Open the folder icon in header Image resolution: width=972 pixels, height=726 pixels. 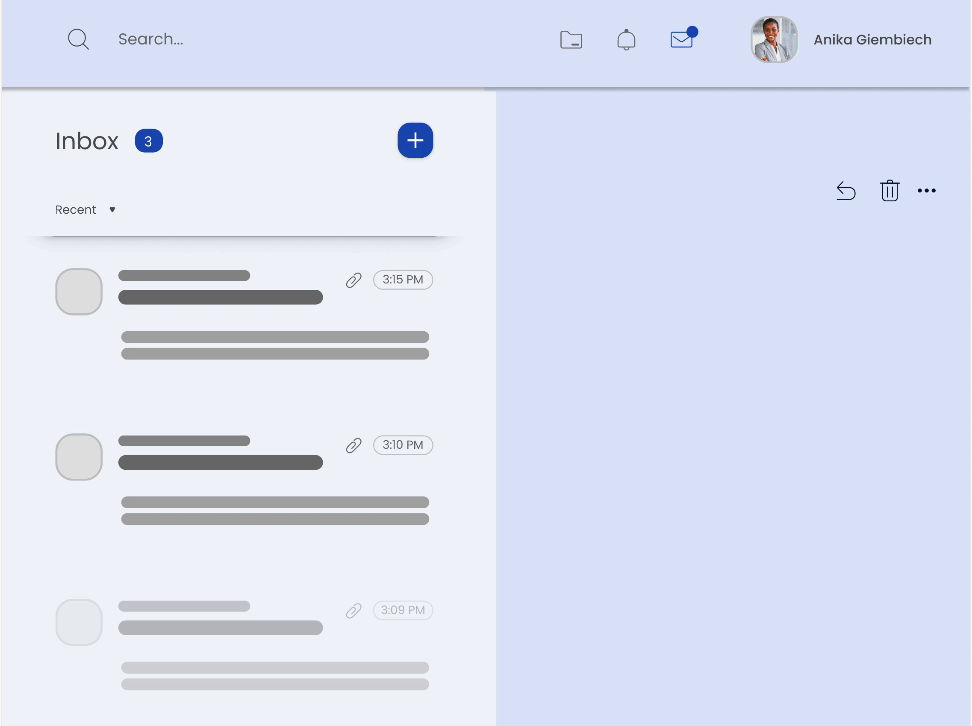(x=571, y=40)
